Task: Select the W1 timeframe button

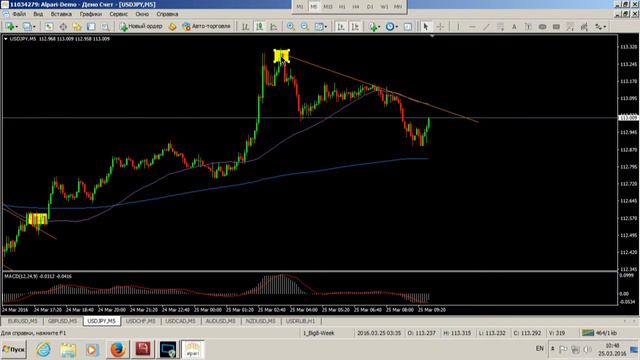Action: 384,7
